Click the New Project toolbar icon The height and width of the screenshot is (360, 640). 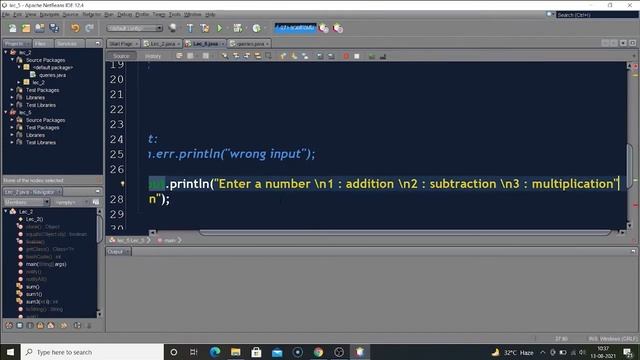(26, 28)
